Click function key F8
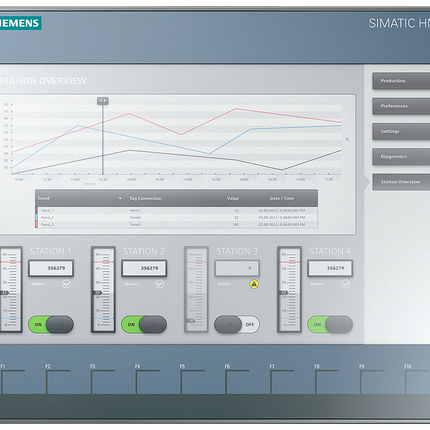This screenshot has width=430, height=430. [x=327, y=380]
